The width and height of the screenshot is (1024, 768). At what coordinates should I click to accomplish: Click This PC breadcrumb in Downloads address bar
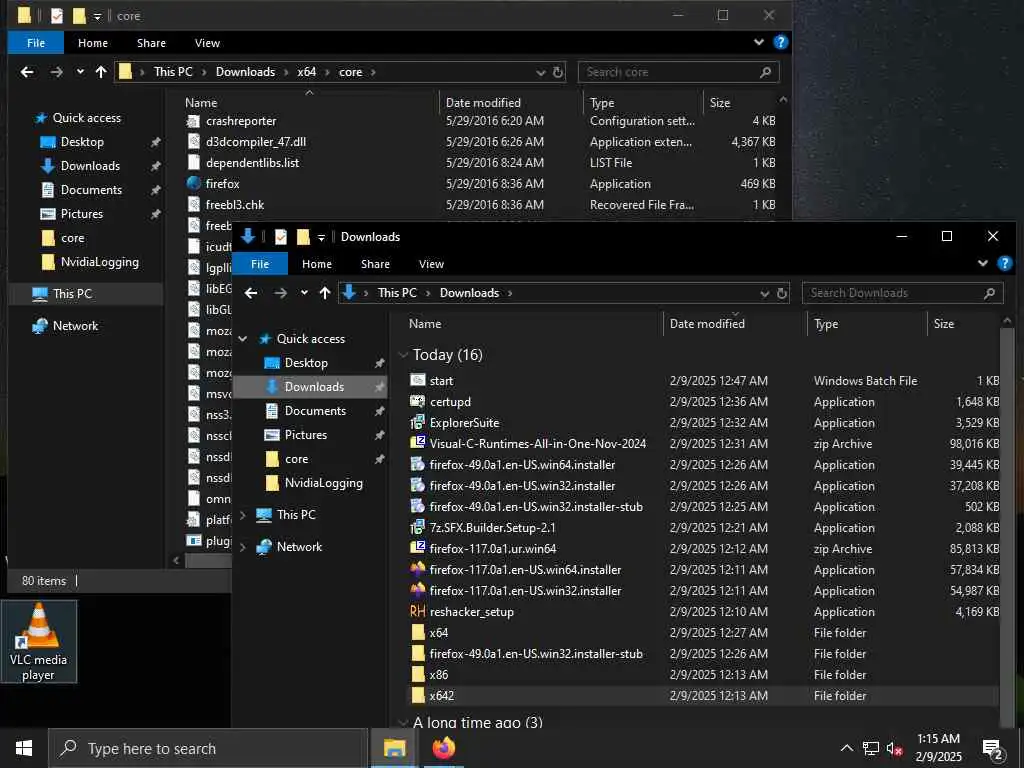(397, 293)
